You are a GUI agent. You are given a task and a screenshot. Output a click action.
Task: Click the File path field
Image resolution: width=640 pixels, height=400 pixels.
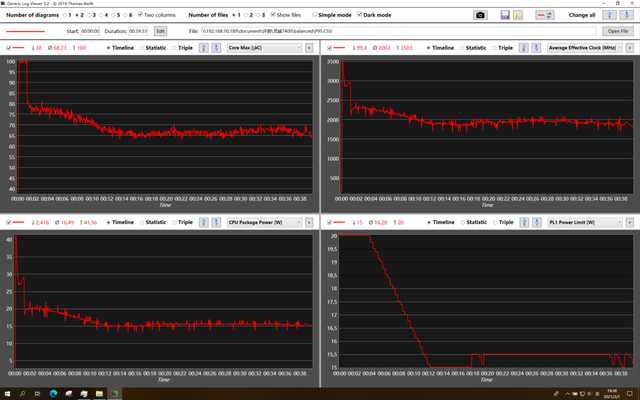coord(398,31)
